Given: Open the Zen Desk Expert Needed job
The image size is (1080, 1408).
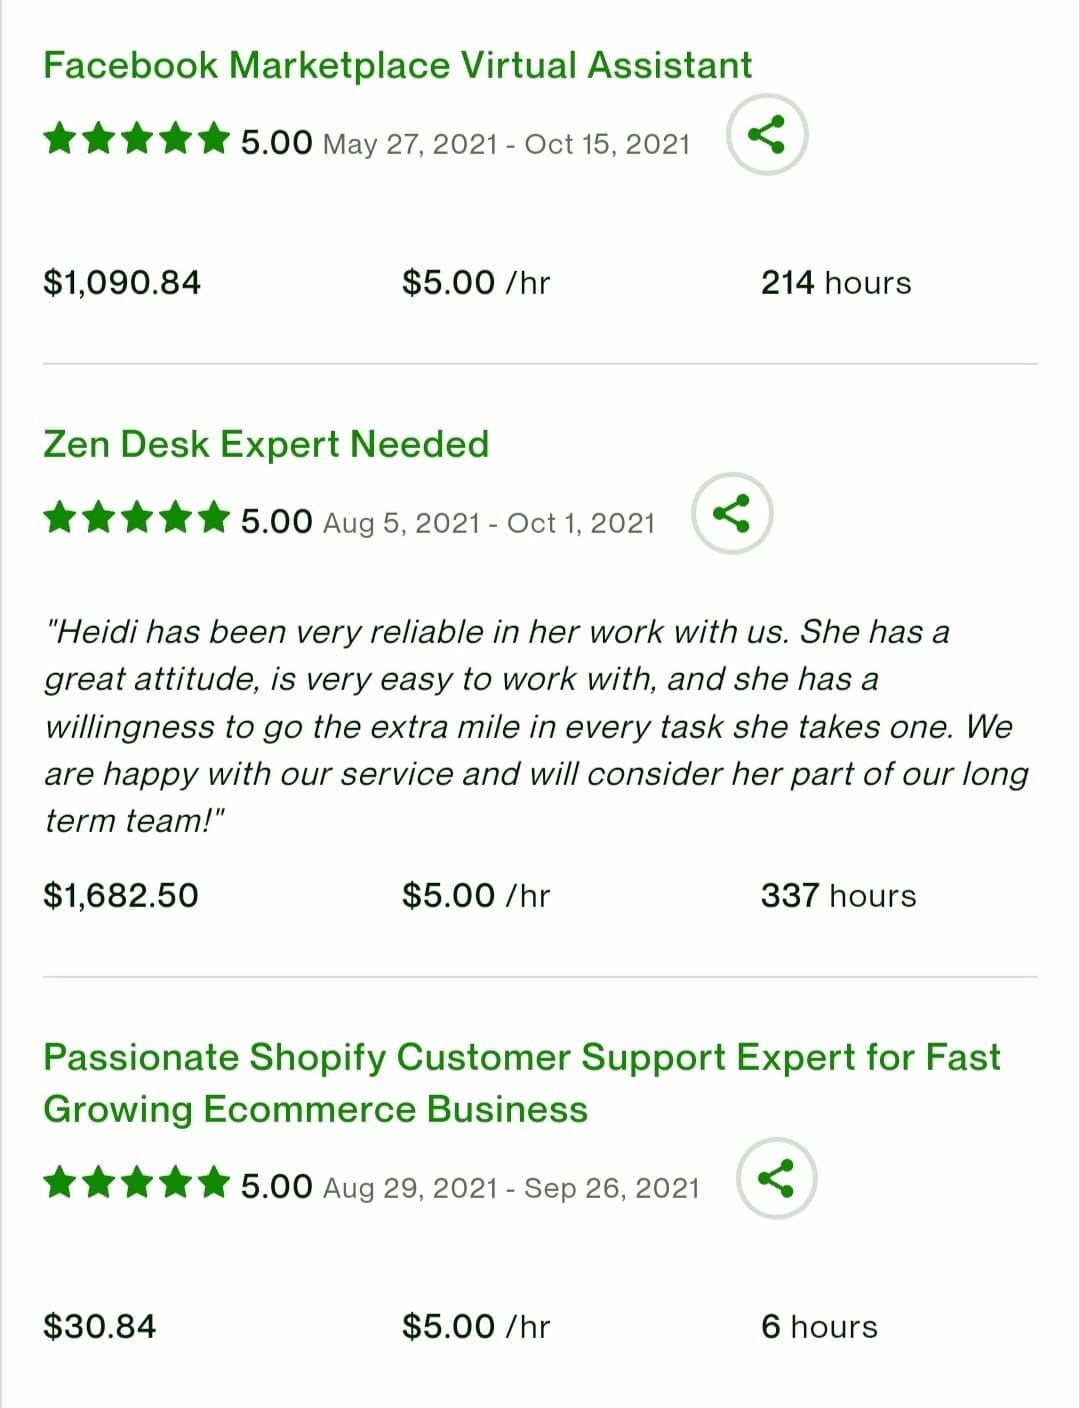Looking at the screenshot, I should (266, 444).
